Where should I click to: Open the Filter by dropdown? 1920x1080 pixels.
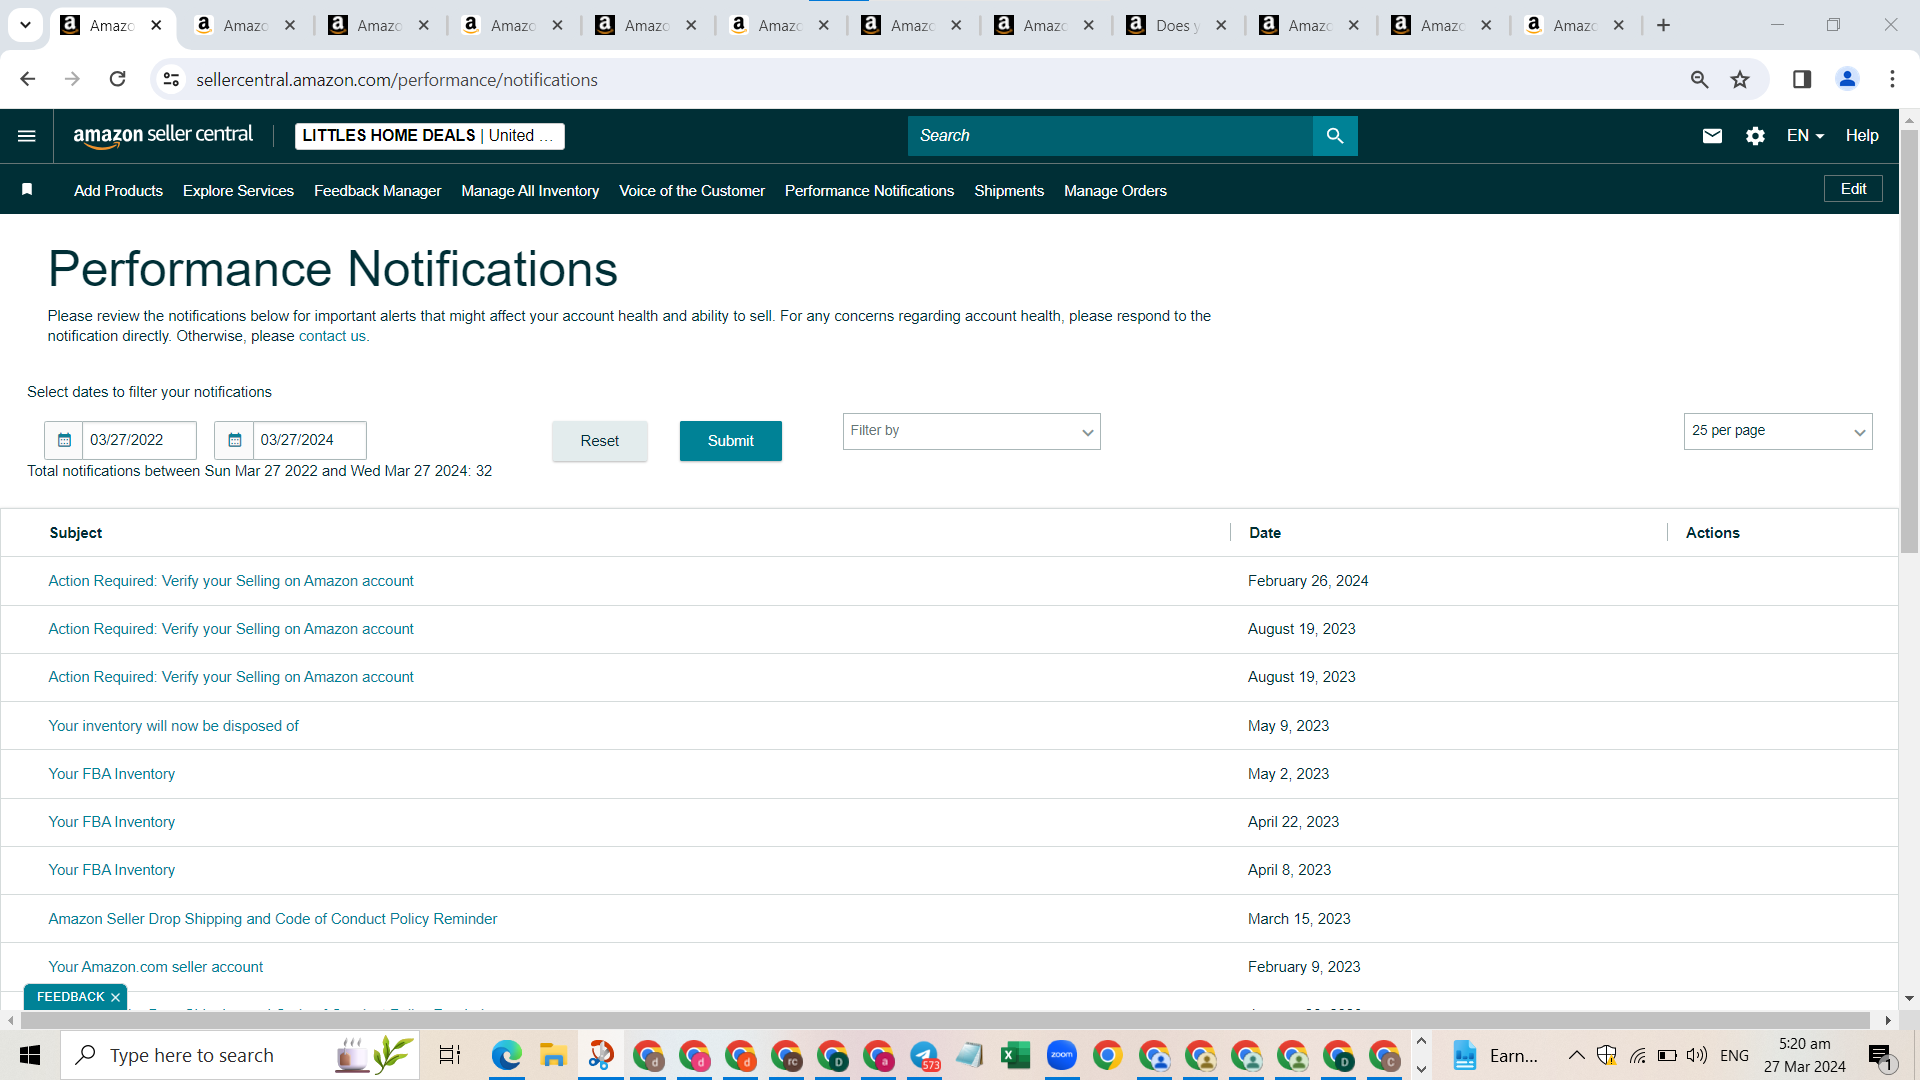(x=971, y=431)
